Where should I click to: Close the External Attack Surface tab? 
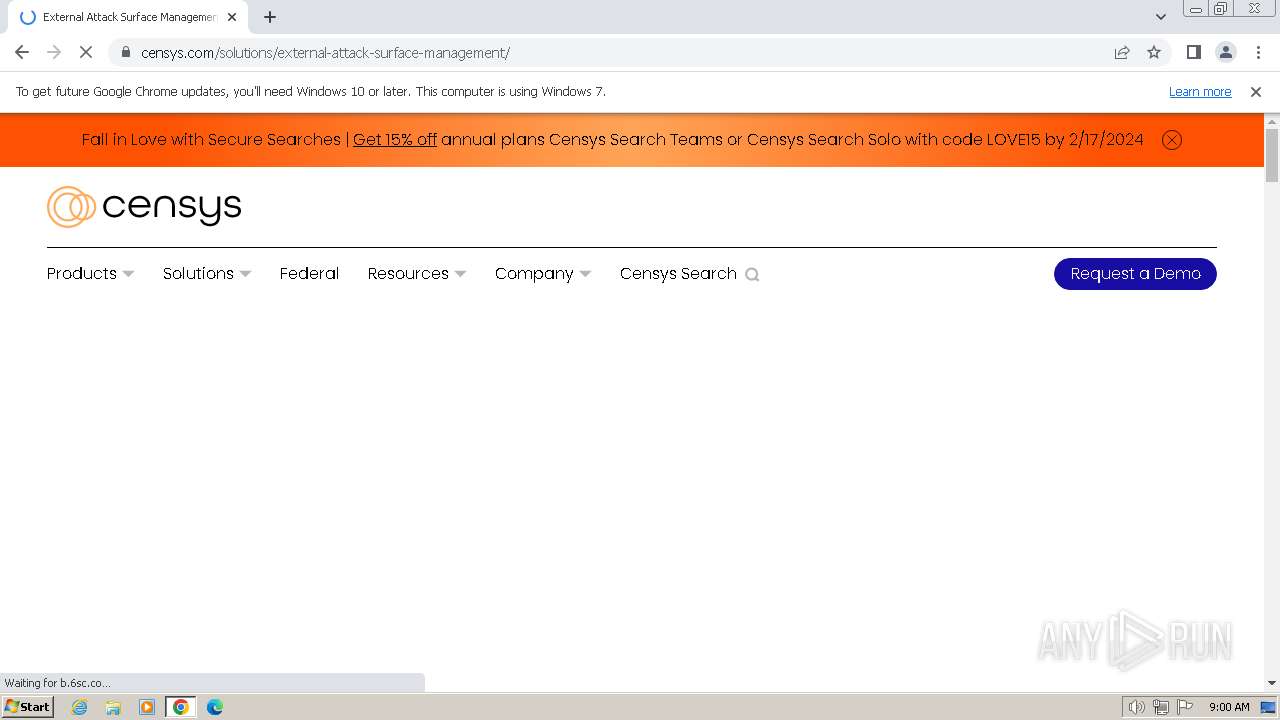pyautogui.click(x=232, y=17)
